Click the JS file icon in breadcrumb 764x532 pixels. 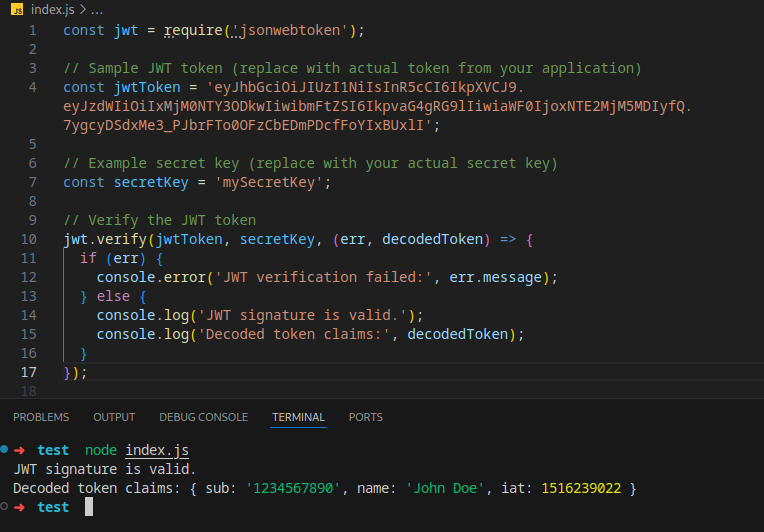coord(17,9)
